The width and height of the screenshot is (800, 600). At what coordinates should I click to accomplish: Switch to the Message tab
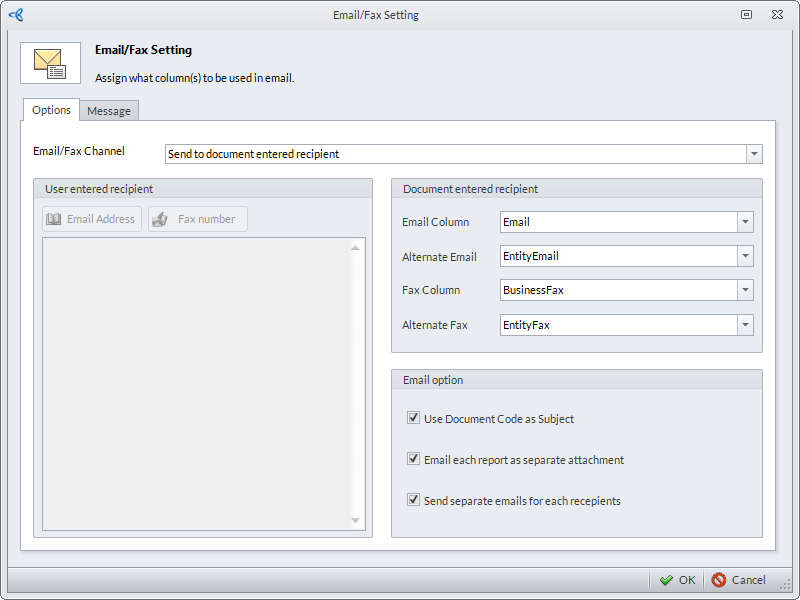[109, 111]
